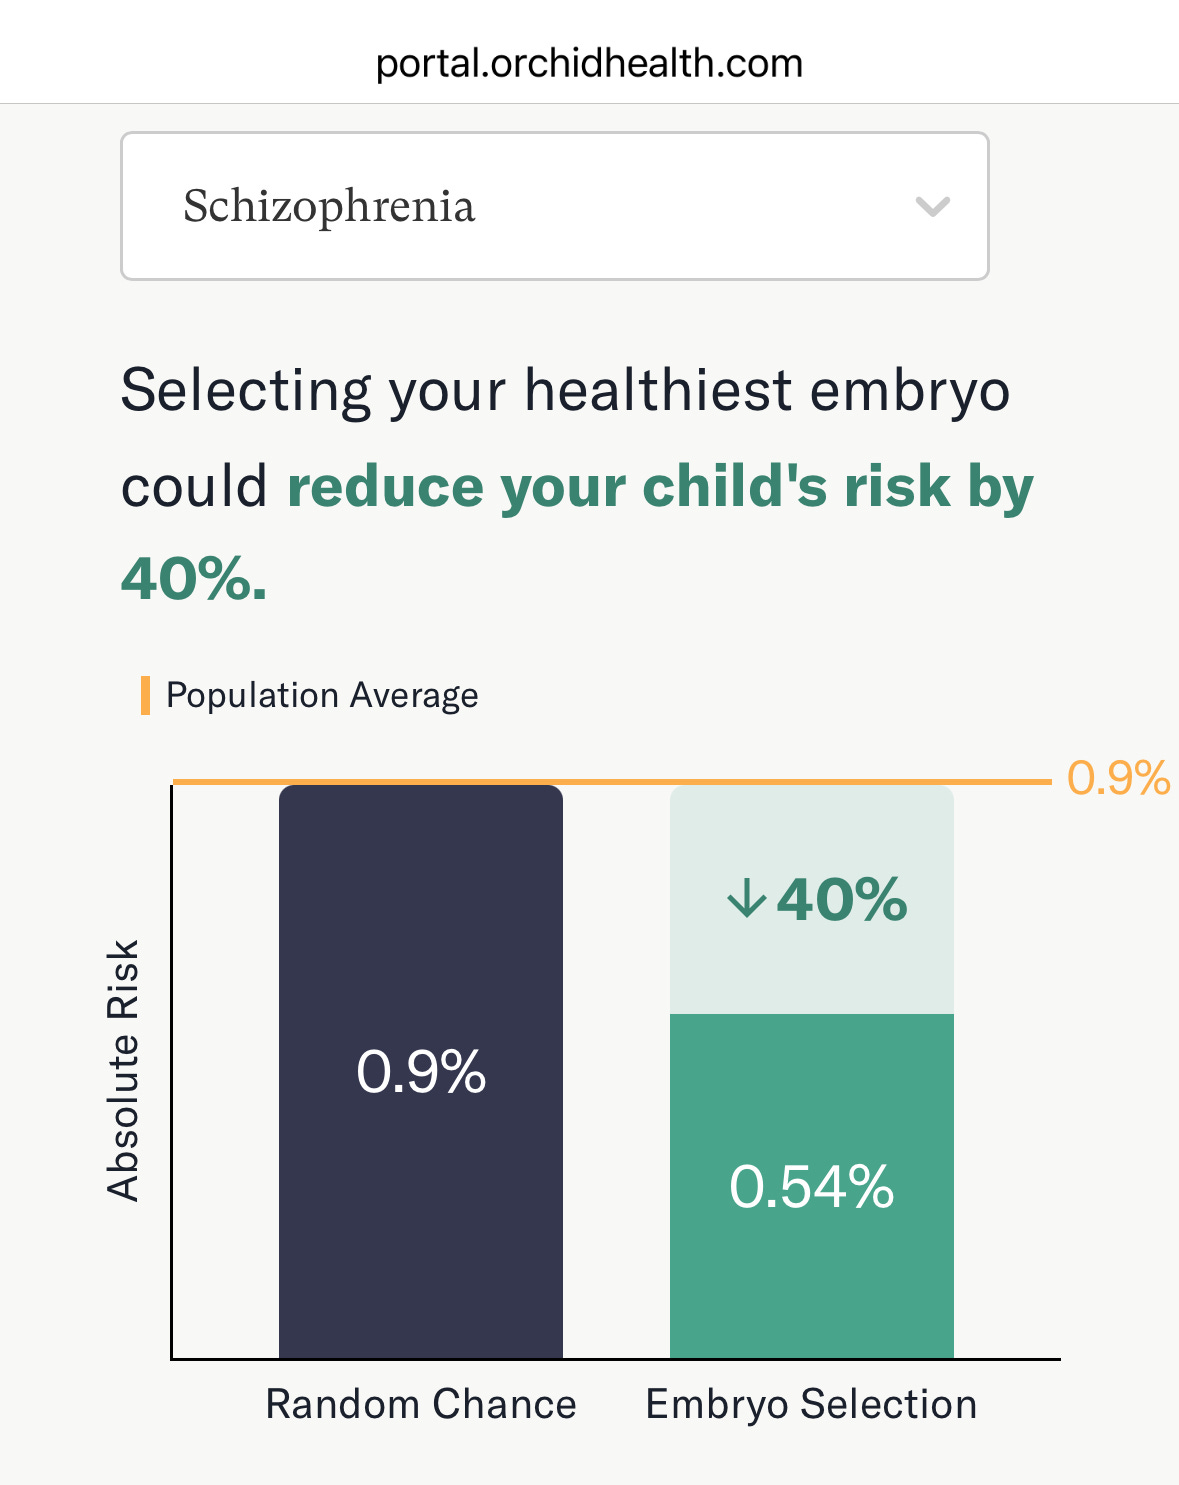1179x1485 pixels.
Task: Click the Absolute Risk axis title
Action: click(125, 1072)
